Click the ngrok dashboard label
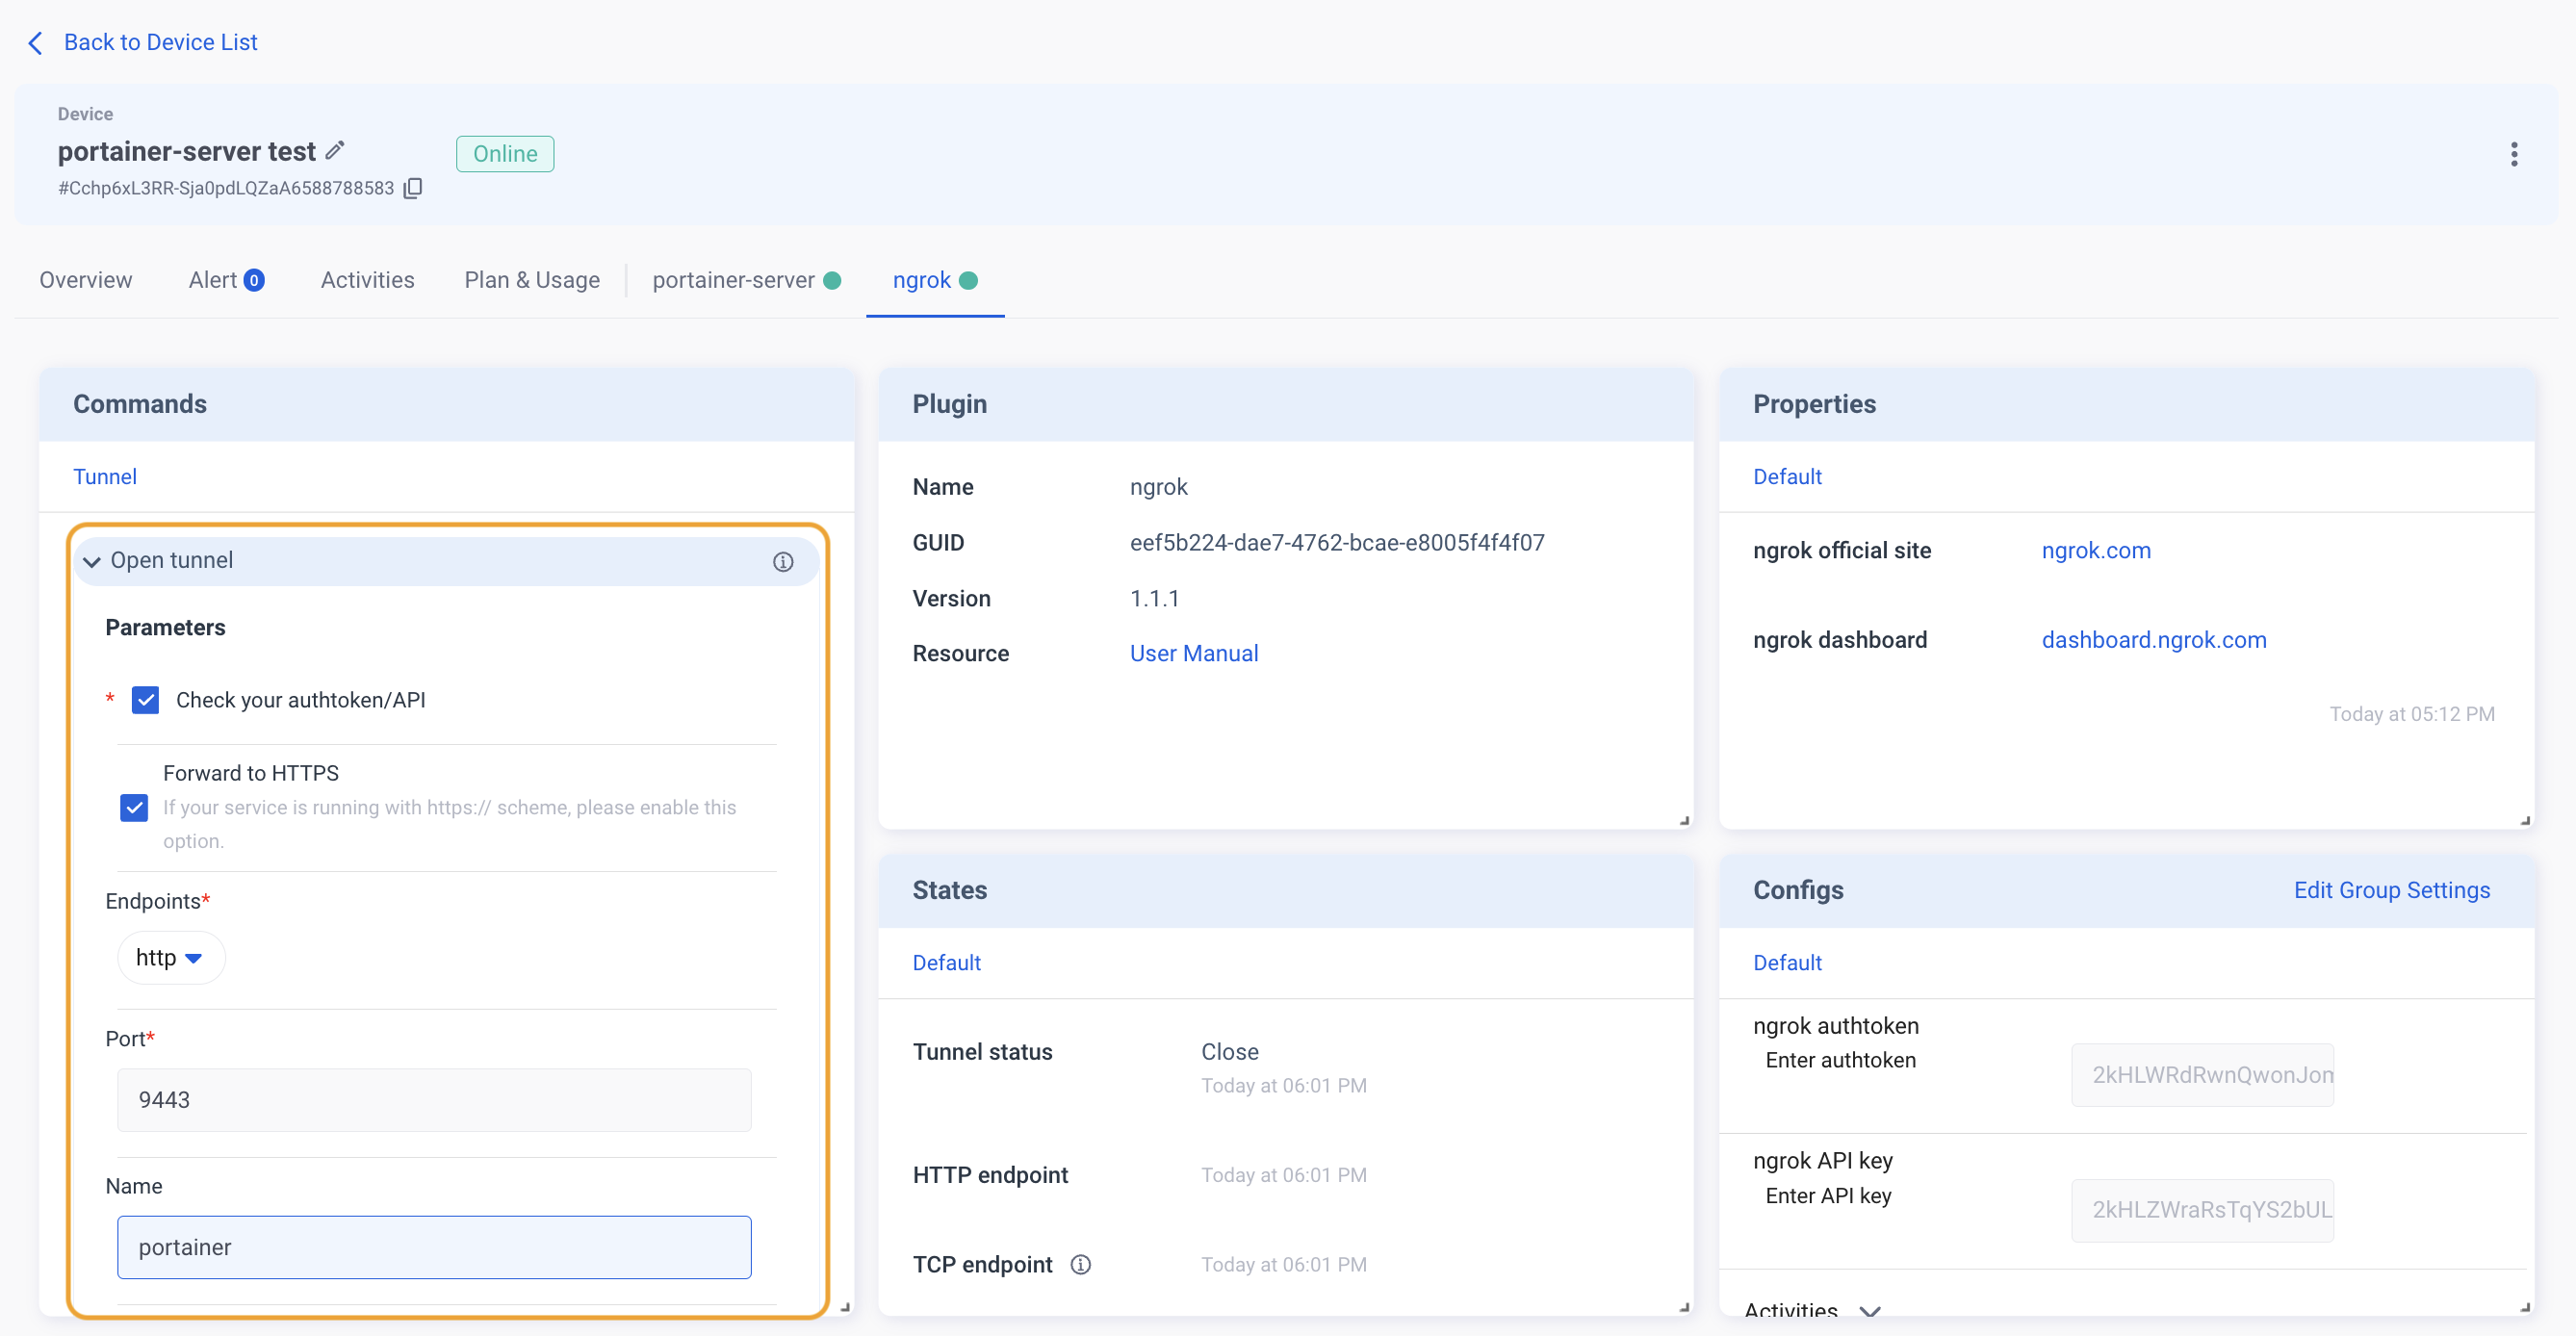This screenshot has height=1336, width=2576. [x=1839, y=640]
